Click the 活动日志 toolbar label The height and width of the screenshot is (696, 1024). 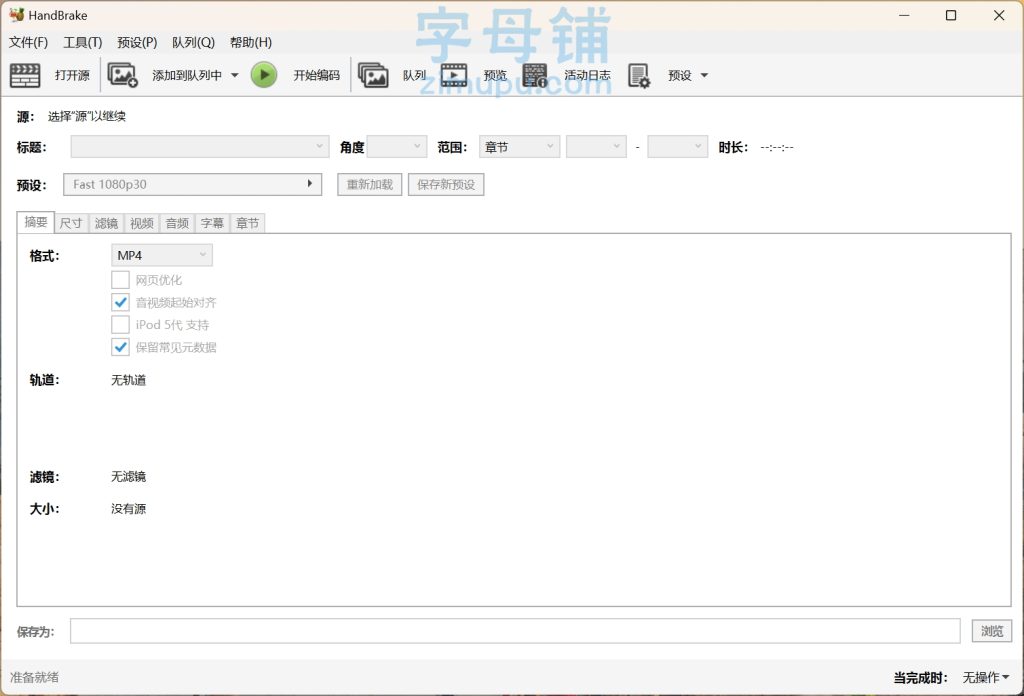(587, 75)
